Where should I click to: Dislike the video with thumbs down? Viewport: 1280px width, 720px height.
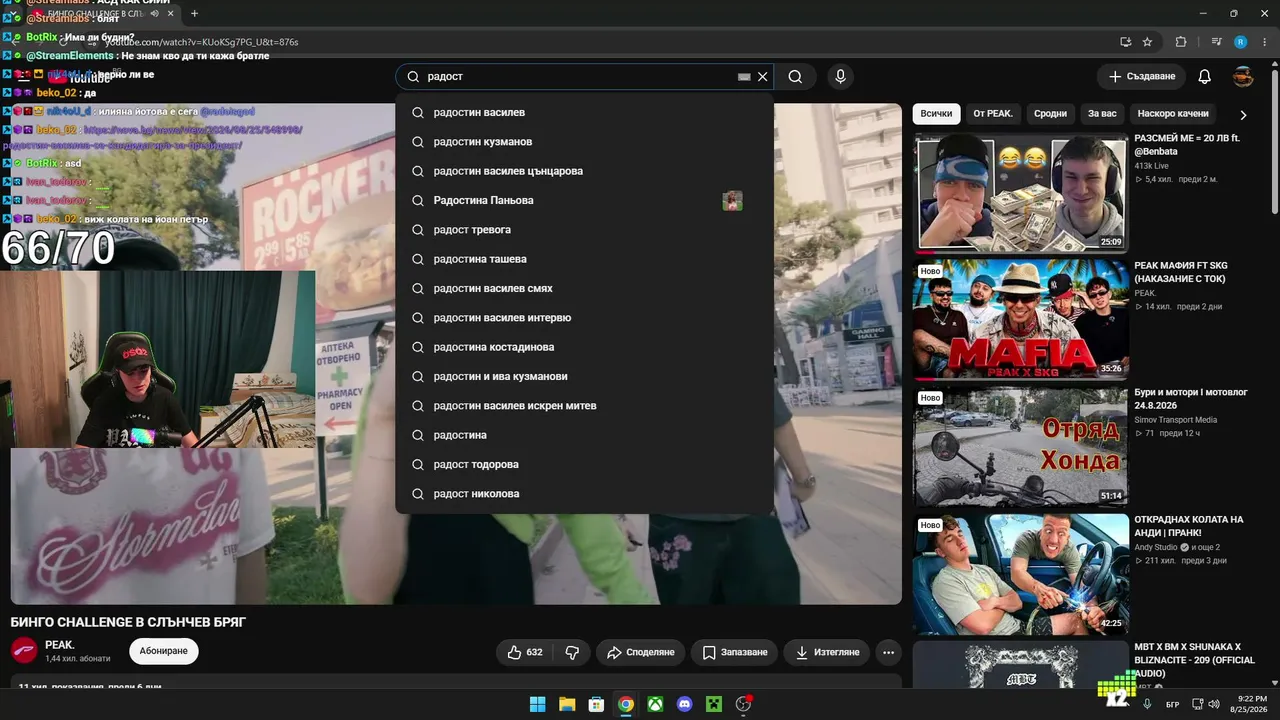click(x=572, y=652)
